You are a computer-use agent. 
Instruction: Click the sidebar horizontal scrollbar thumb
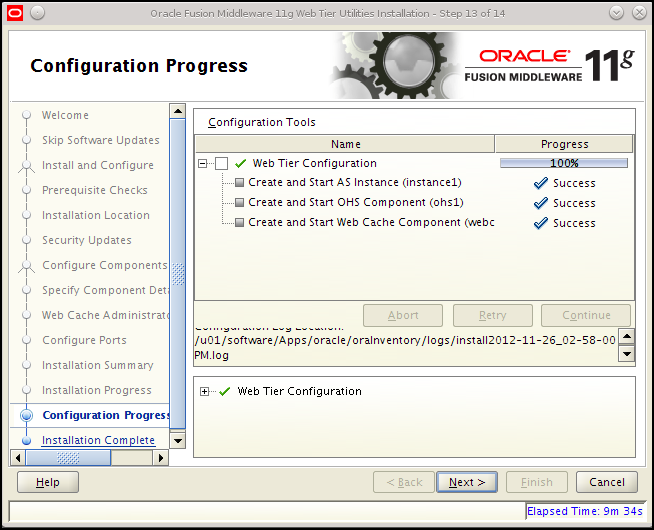tap(68, 458)
